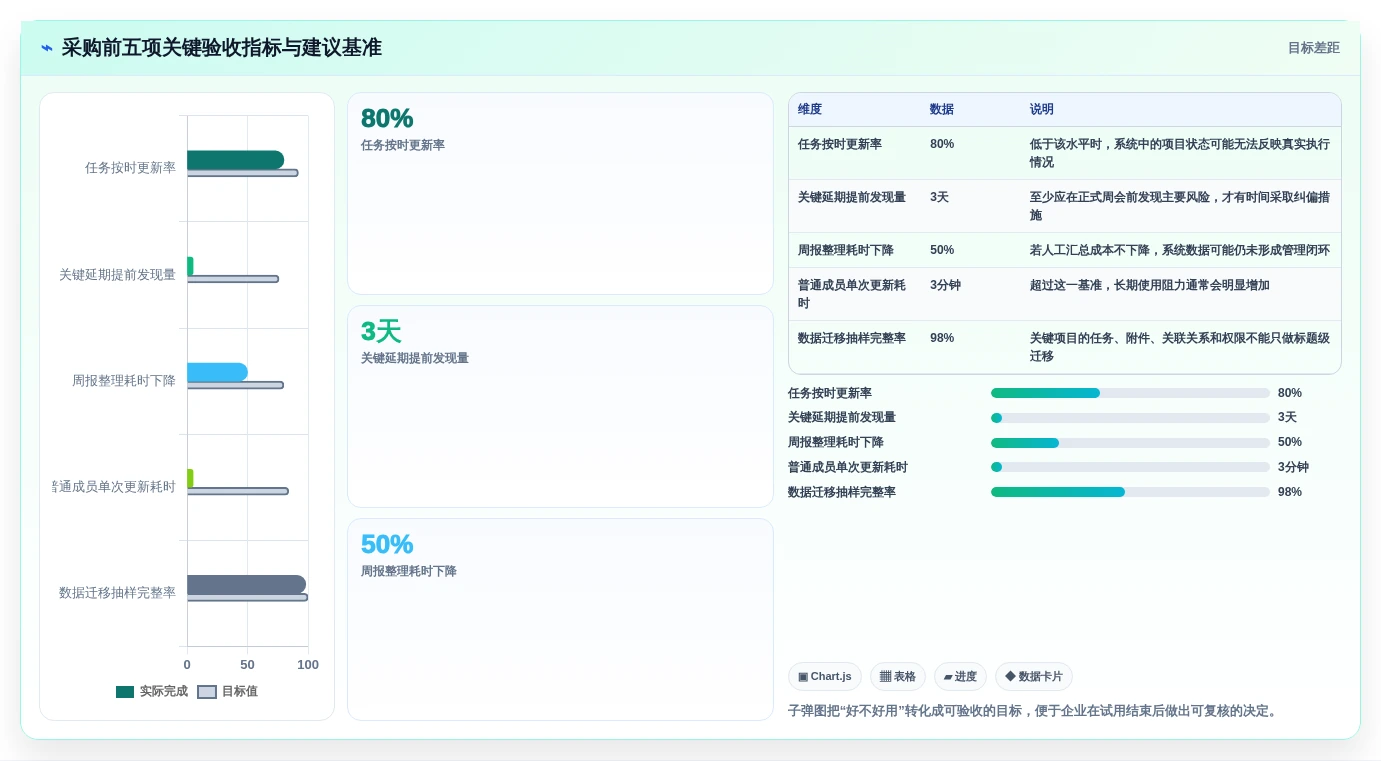The width and height of the screenshot is (1381, 761).
Task: Select the 3天 关键延期提前发现量 data card
Action: 560,407
